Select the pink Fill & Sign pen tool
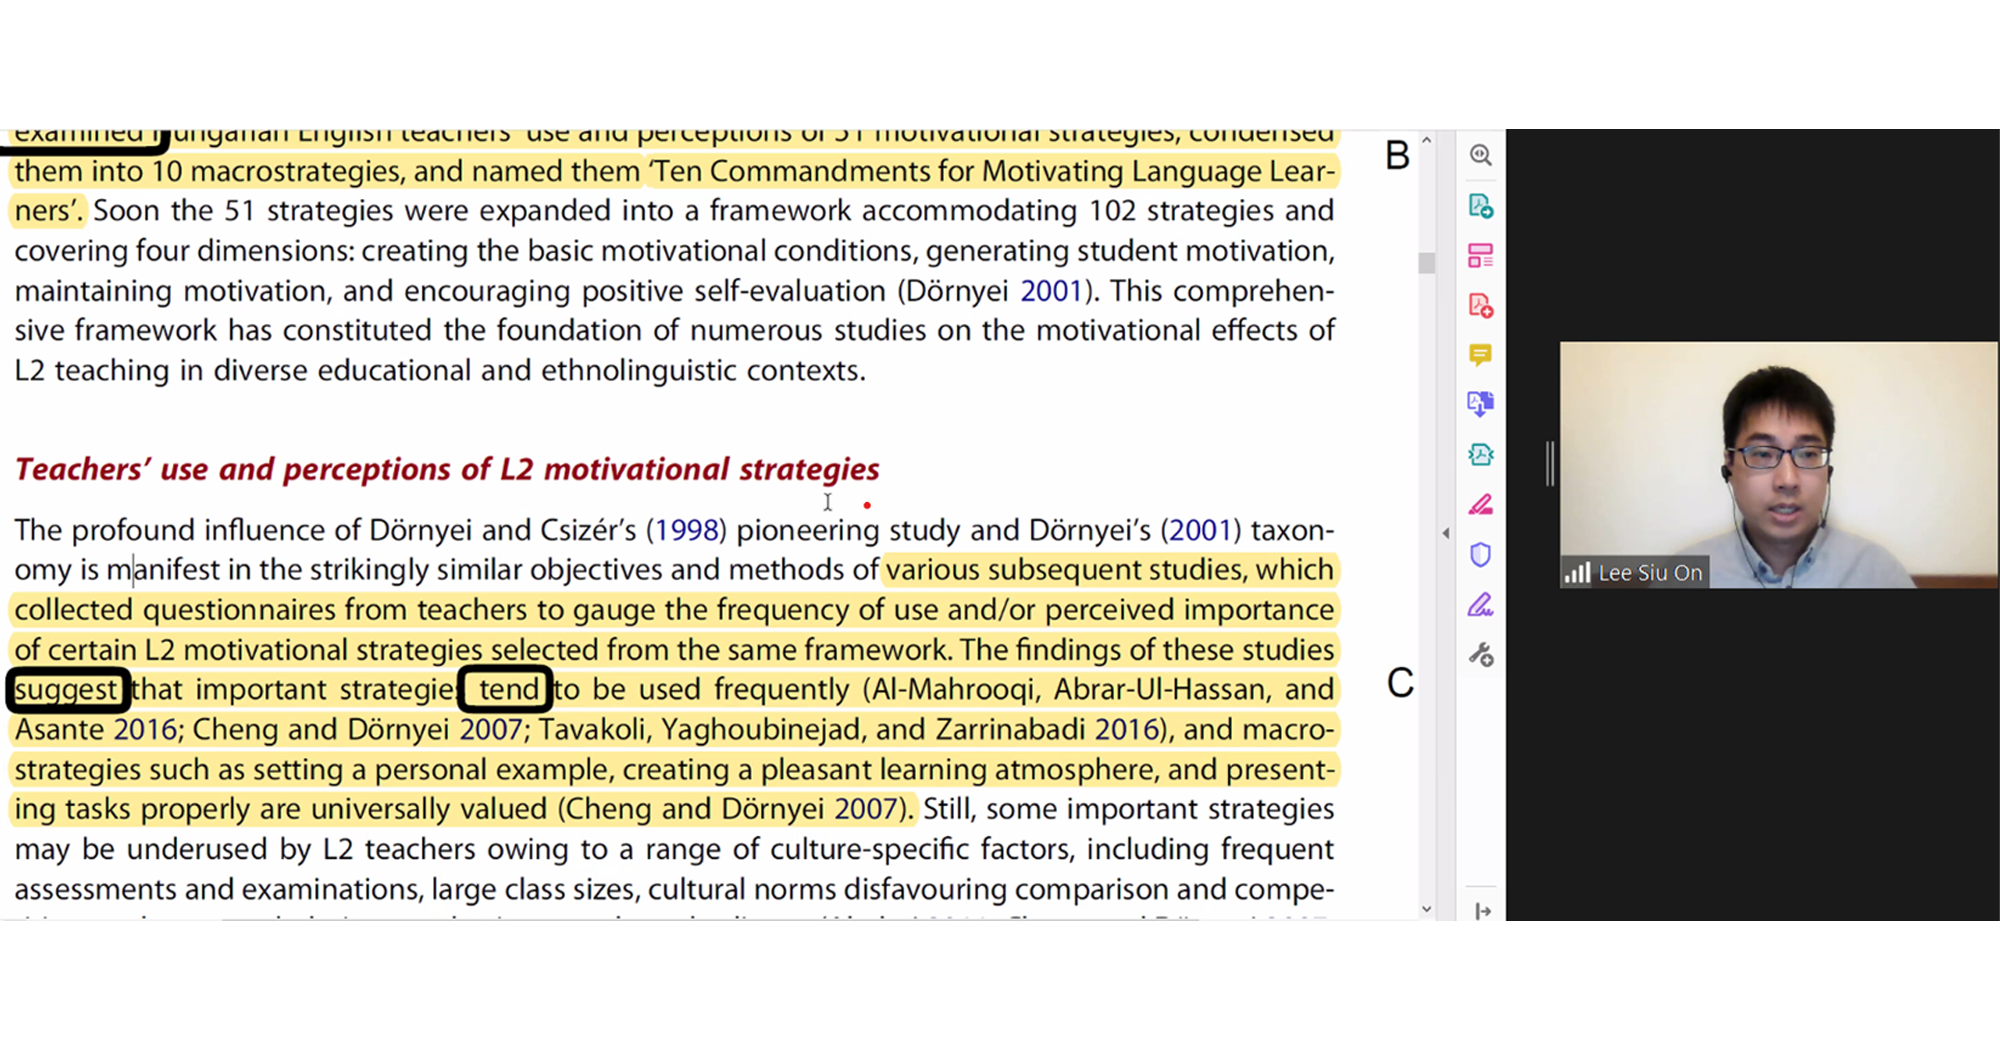2000x1050 pixels. 1481,505
